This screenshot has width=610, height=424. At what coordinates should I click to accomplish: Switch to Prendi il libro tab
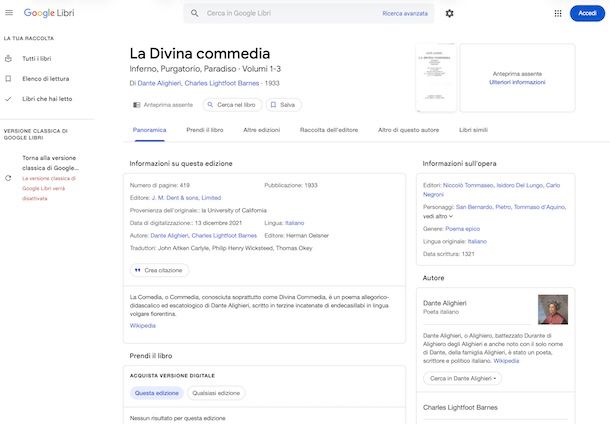click(x=205, y=130)
